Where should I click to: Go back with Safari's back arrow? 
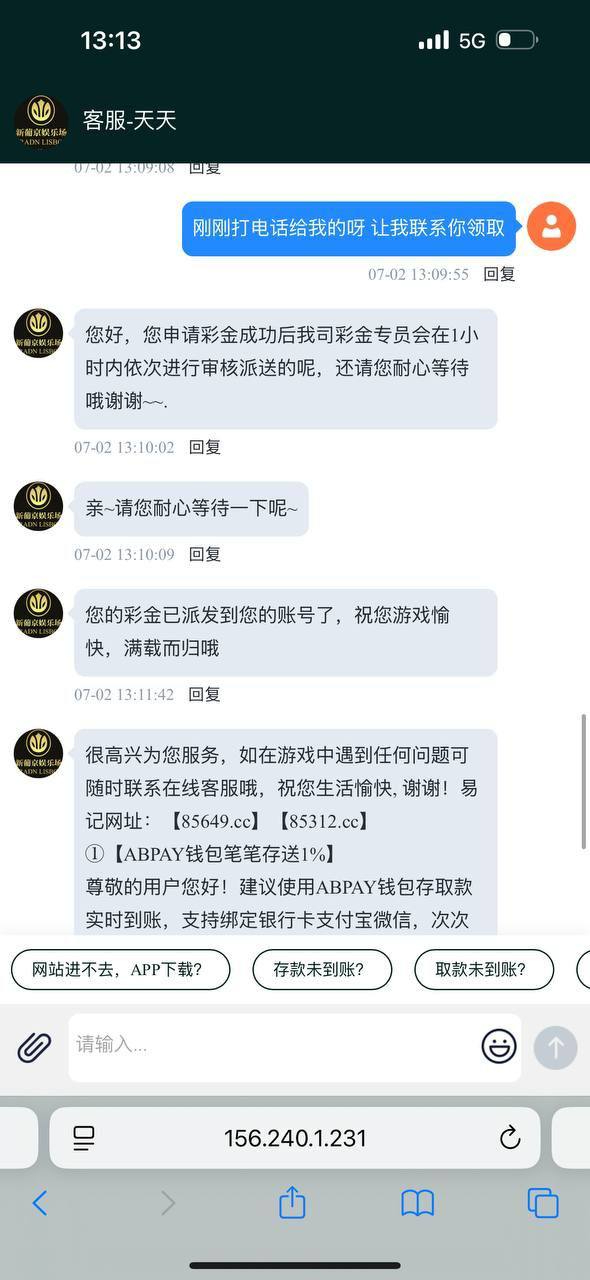tap(40, 1203)
